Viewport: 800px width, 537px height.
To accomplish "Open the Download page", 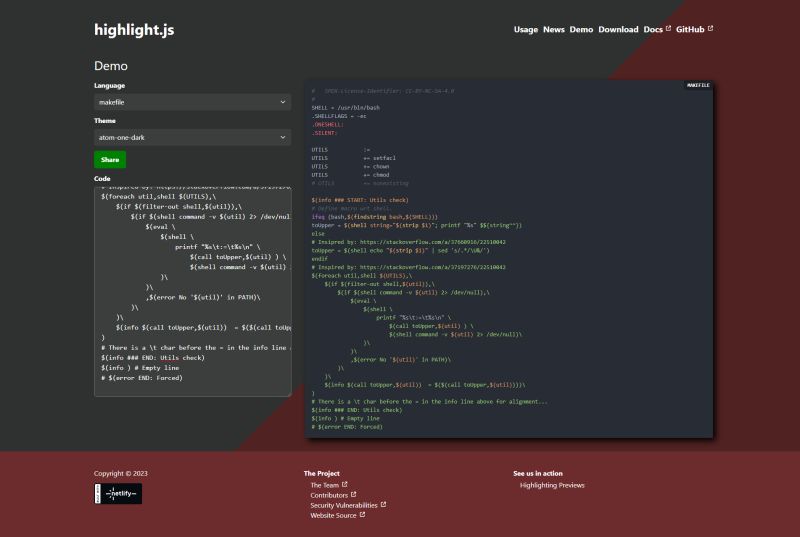I will coord(618,30).
